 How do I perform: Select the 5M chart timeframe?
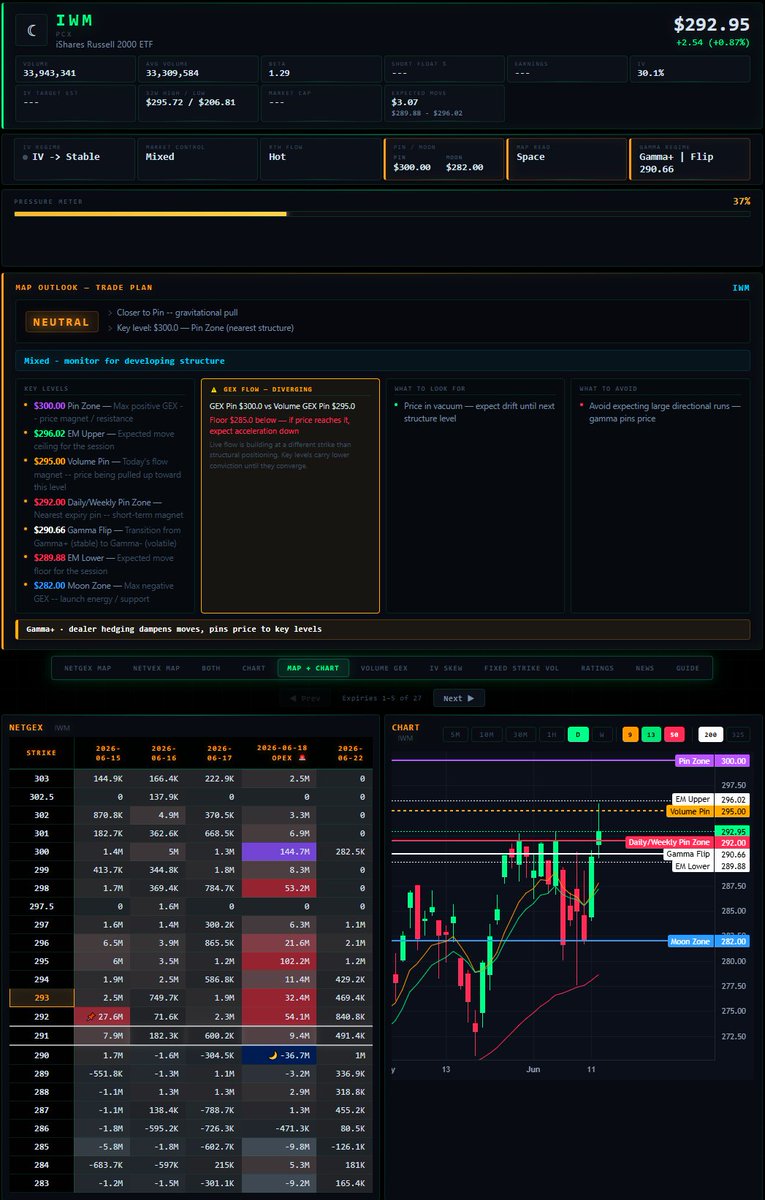pos(455,735)
